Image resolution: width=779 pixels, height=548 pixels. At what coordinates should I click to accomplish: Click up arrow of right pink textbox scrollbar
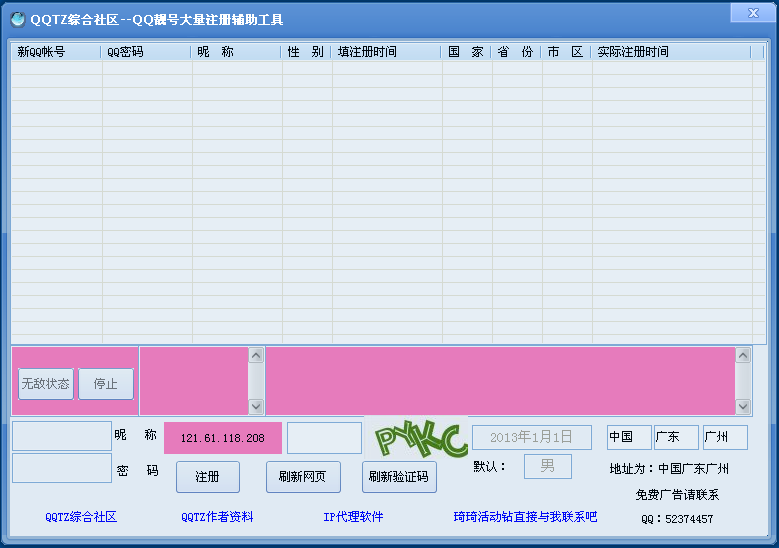(743, 355)
